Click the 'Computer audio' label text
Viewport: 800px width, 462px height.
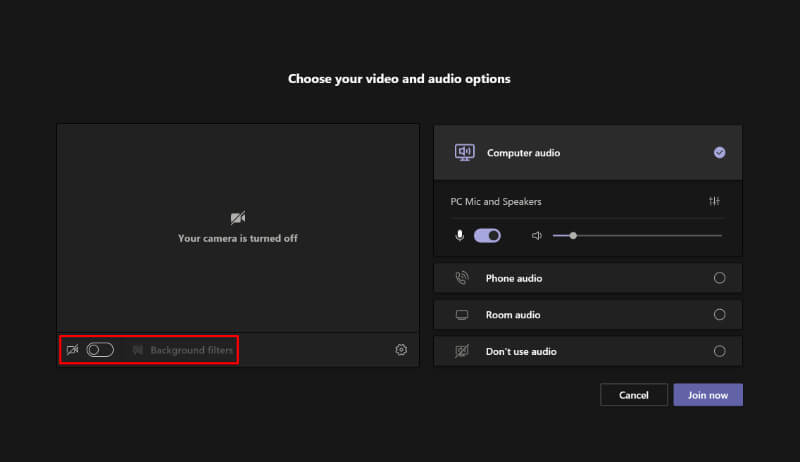click(523, 153)
